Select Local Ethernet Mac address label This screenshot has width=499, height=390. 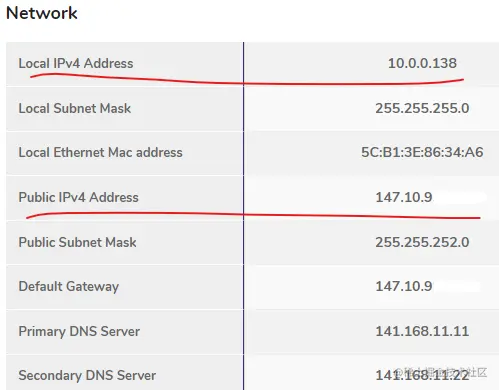pyautogui.click(x=100, y=152)
